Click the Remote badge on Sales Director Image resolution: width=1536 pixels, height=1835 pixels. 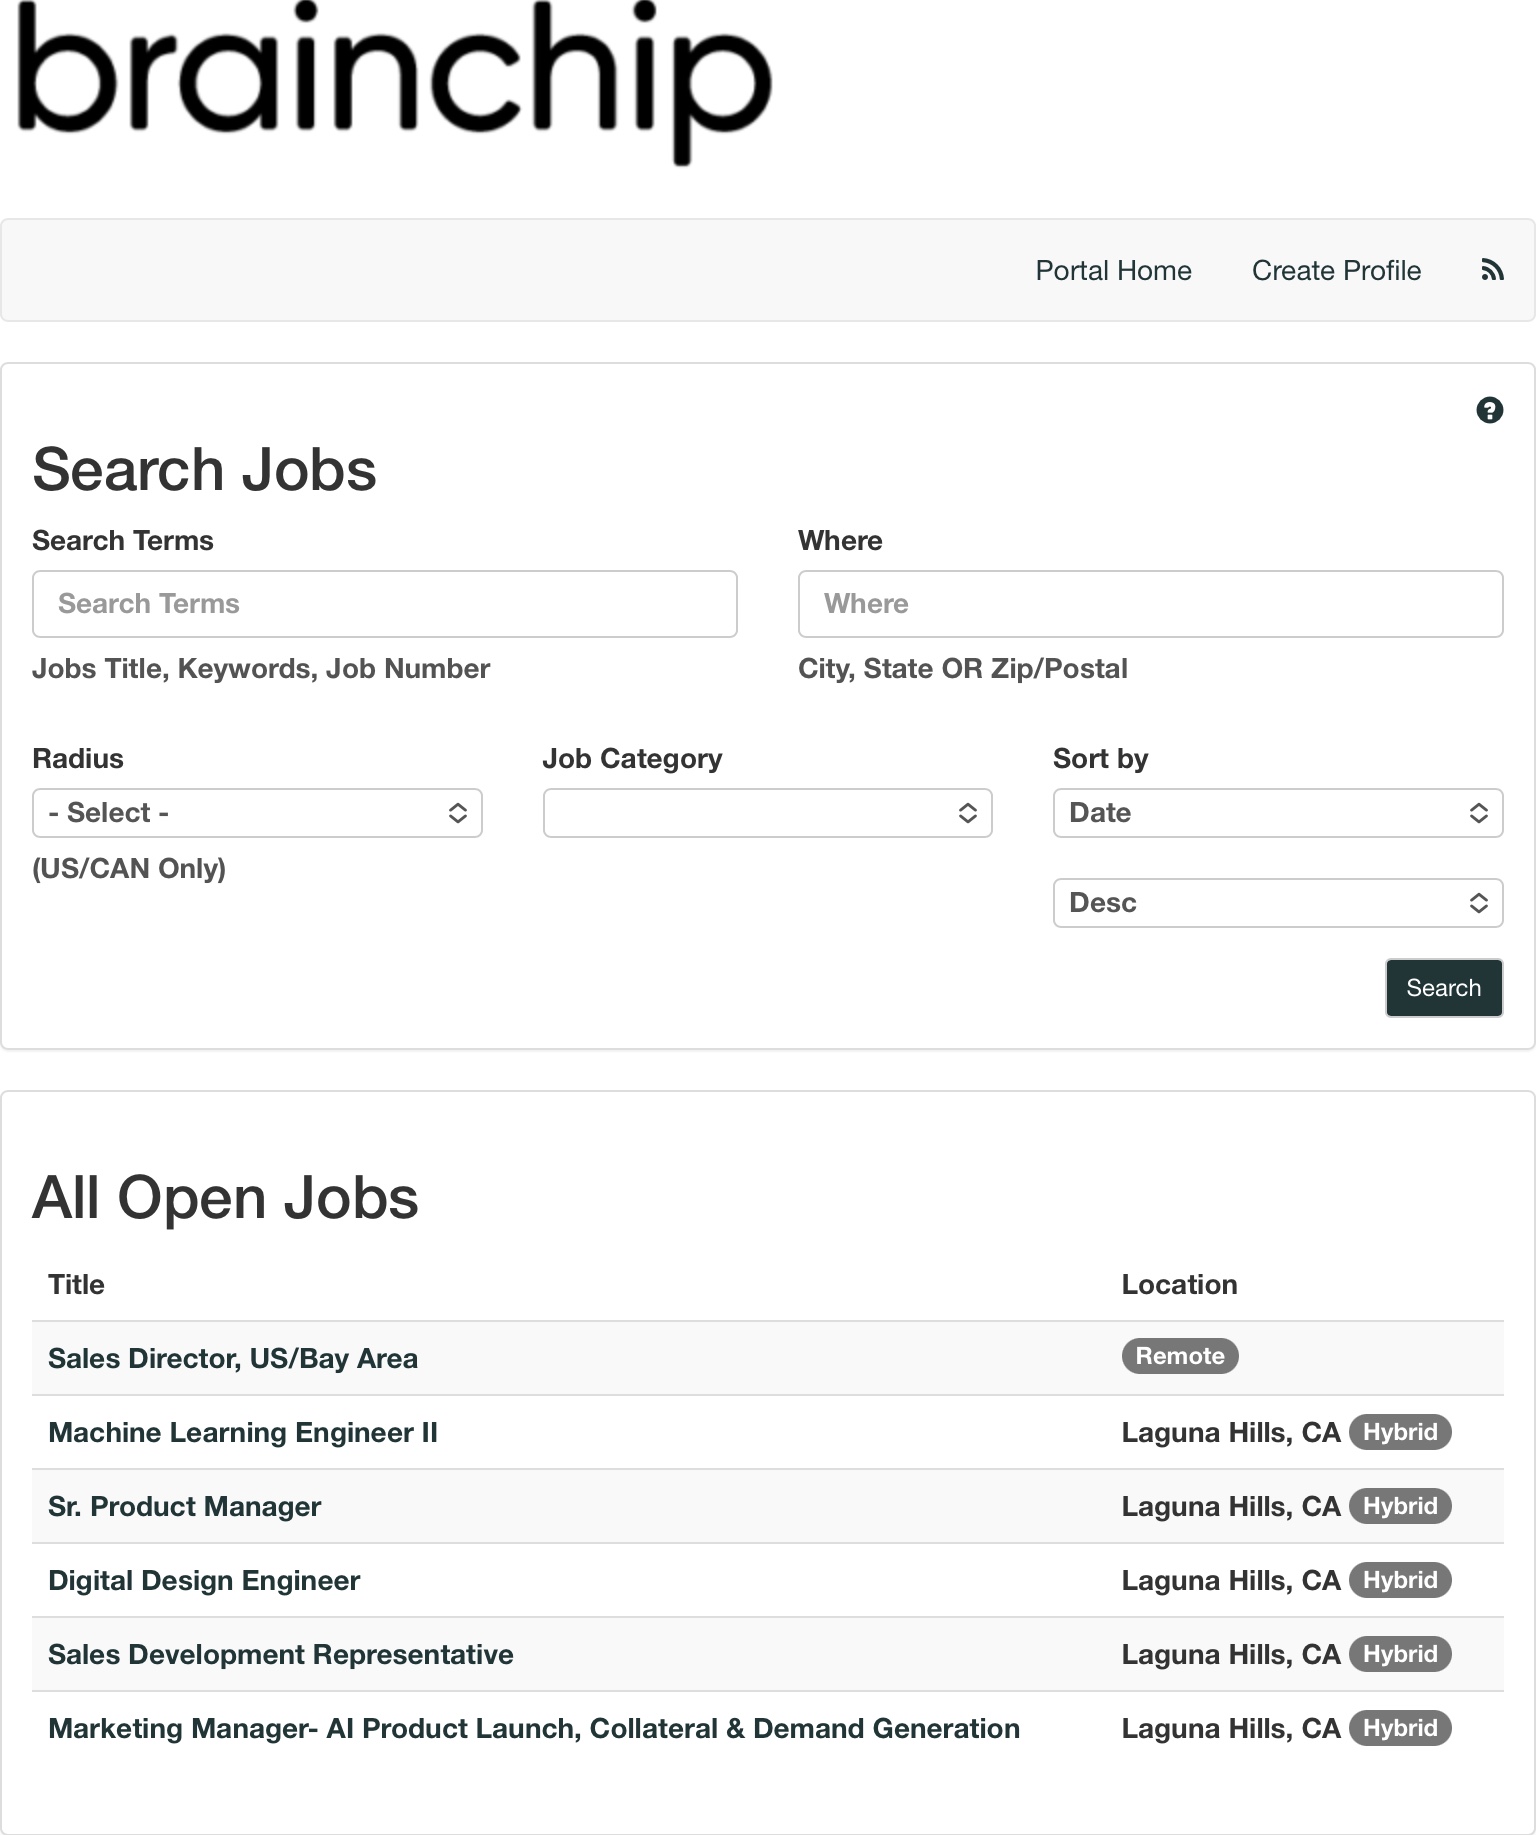[x=1180, y=1356]
